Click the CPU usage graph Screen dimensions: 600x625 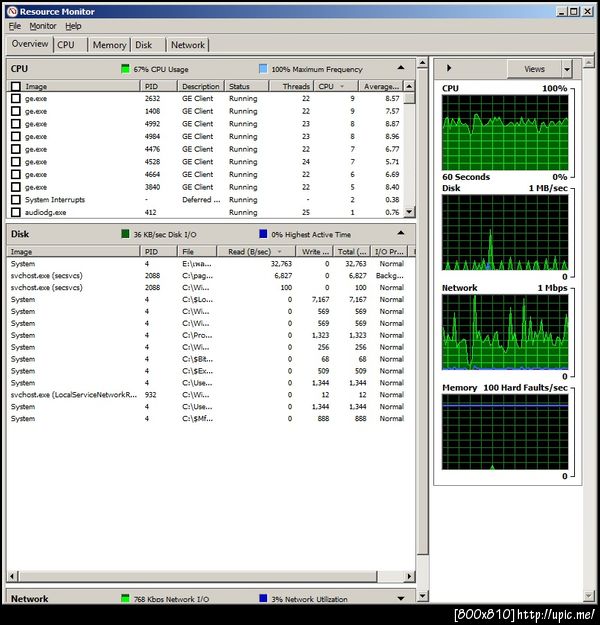pyautogui.click(x=505, y=133)
